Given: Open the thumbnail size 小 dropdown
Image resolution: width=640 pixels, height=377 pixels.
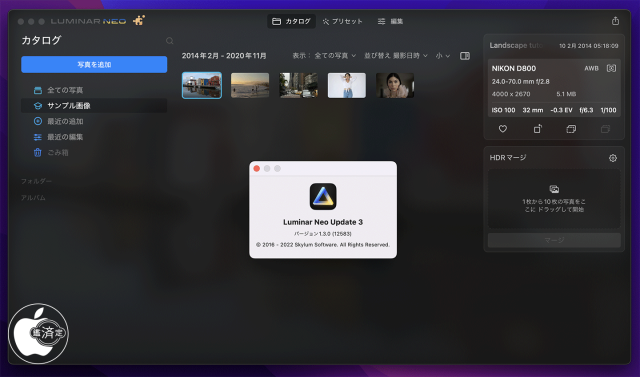Looking at the screenshot, I should (x=443, y=55).
